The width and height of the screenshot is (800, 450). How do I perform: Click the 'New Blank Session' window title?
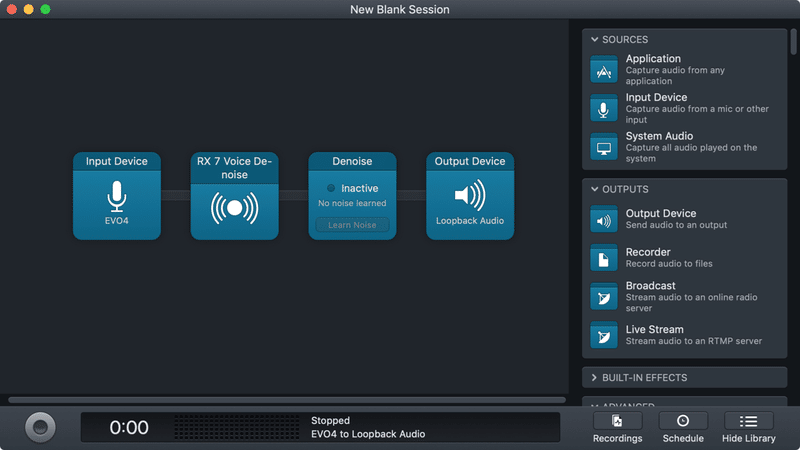[x=400, y=10]
